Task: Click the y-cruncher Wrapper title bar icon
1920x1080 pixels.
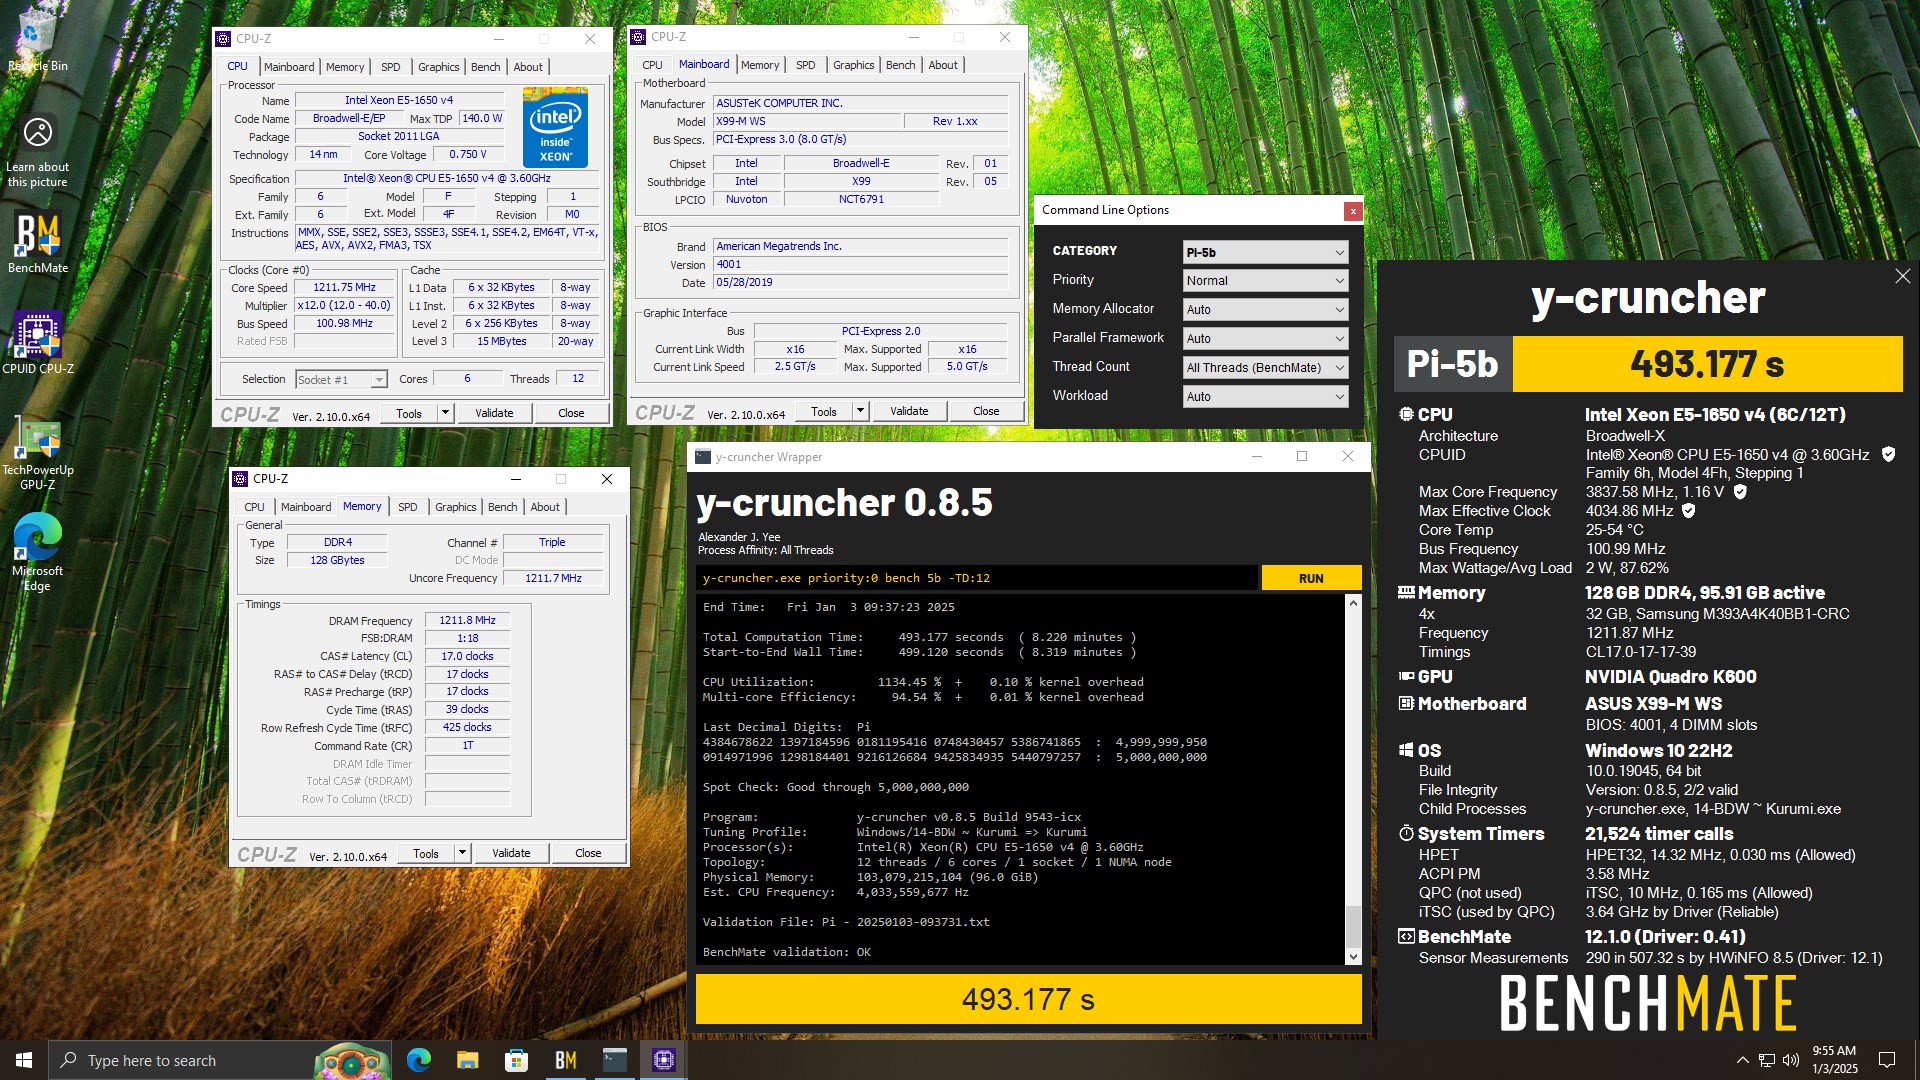Action: (x=703, y=457)
